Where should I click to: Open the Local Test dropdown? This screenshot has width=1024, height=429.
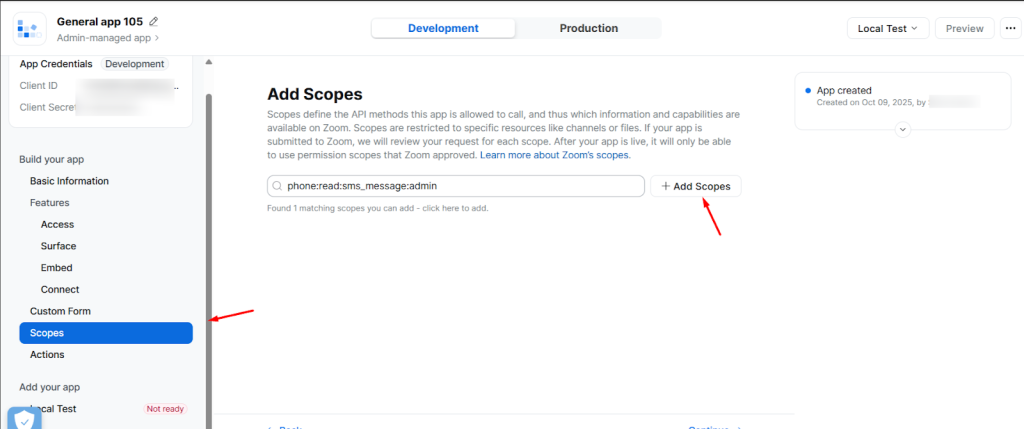point(888,28)
